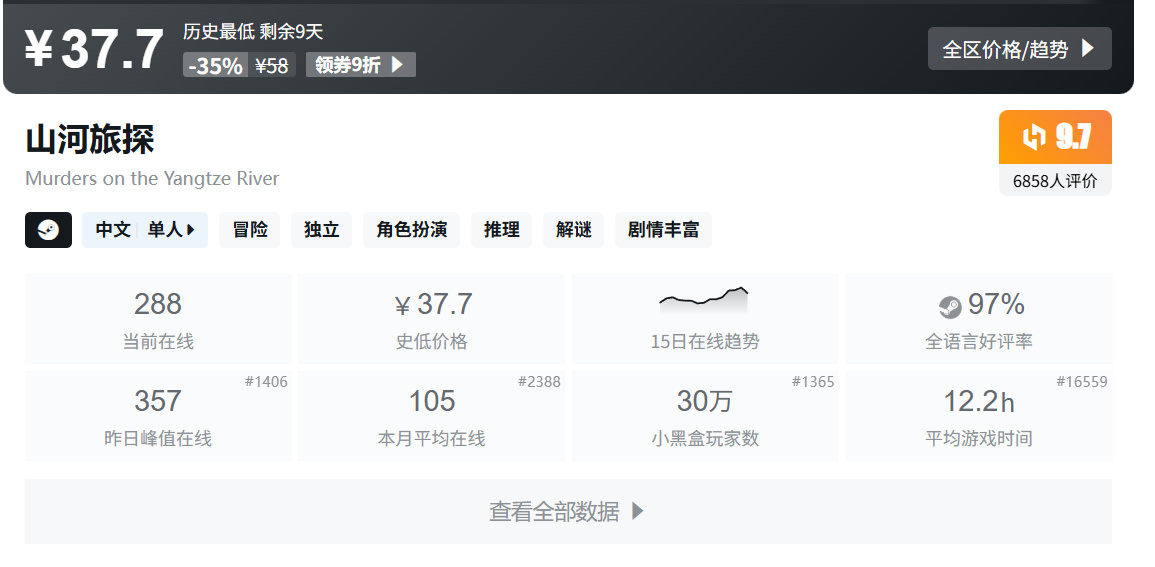
Task: Click the 15日在线趋势 sparkline chart
Action: pos(704,300)
